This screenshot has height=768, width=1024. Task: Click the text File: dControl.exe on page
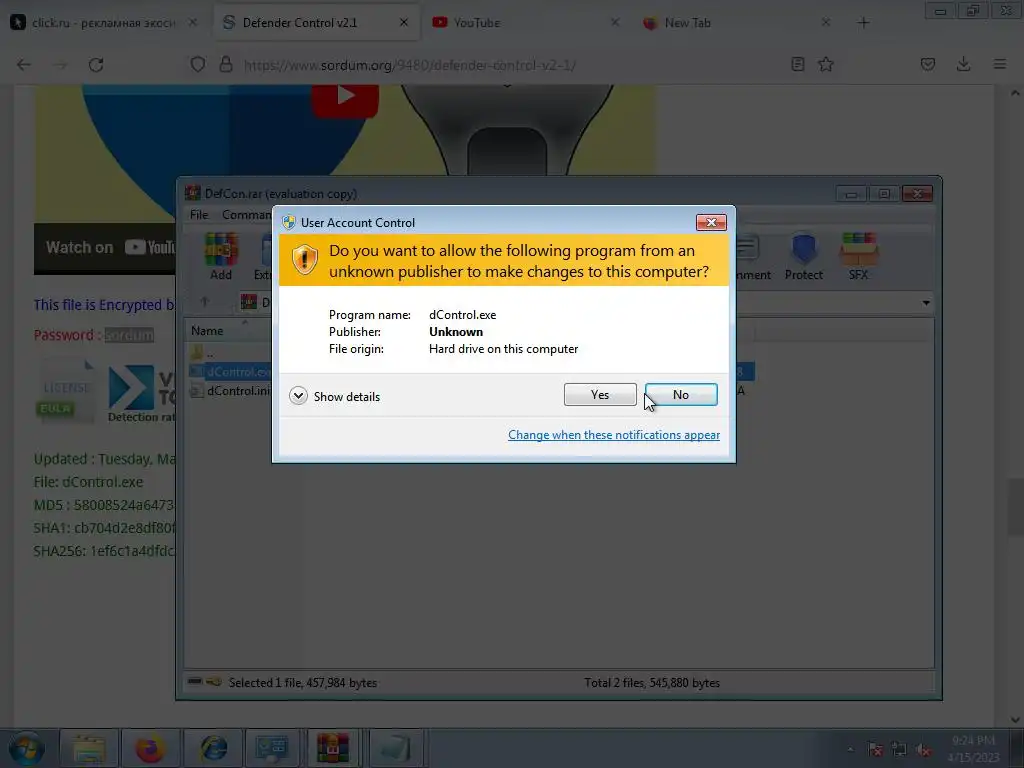pyautogui.click(x=88, y=482)
